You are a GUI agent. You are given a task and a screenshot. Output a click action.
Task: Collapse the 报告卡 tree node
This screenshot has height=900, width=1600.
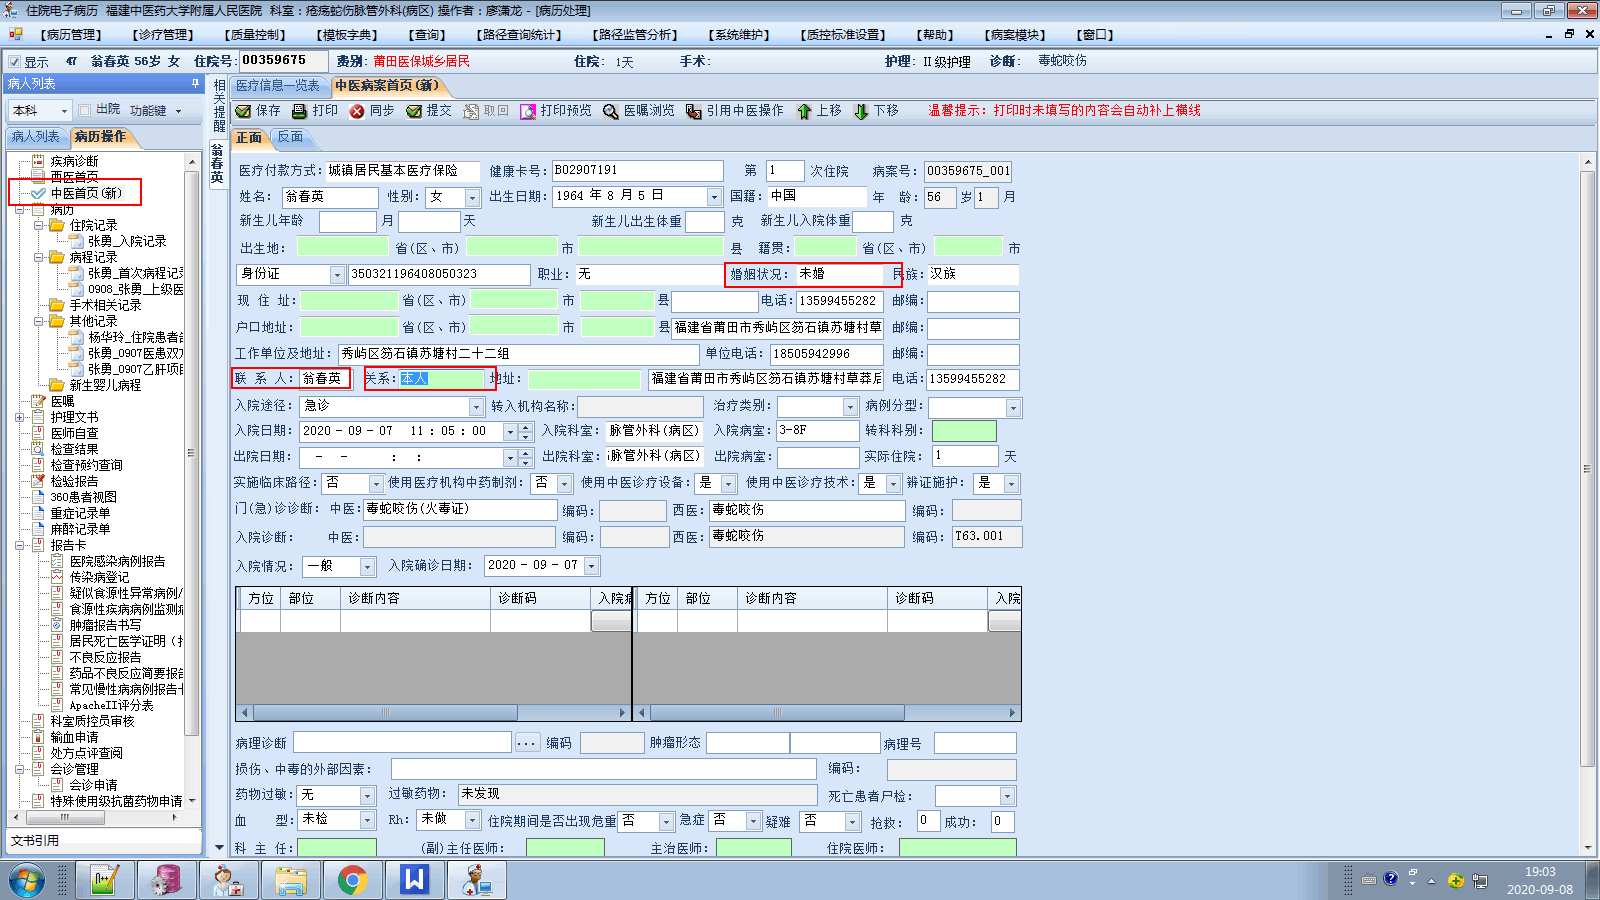(x=19, y=546)
